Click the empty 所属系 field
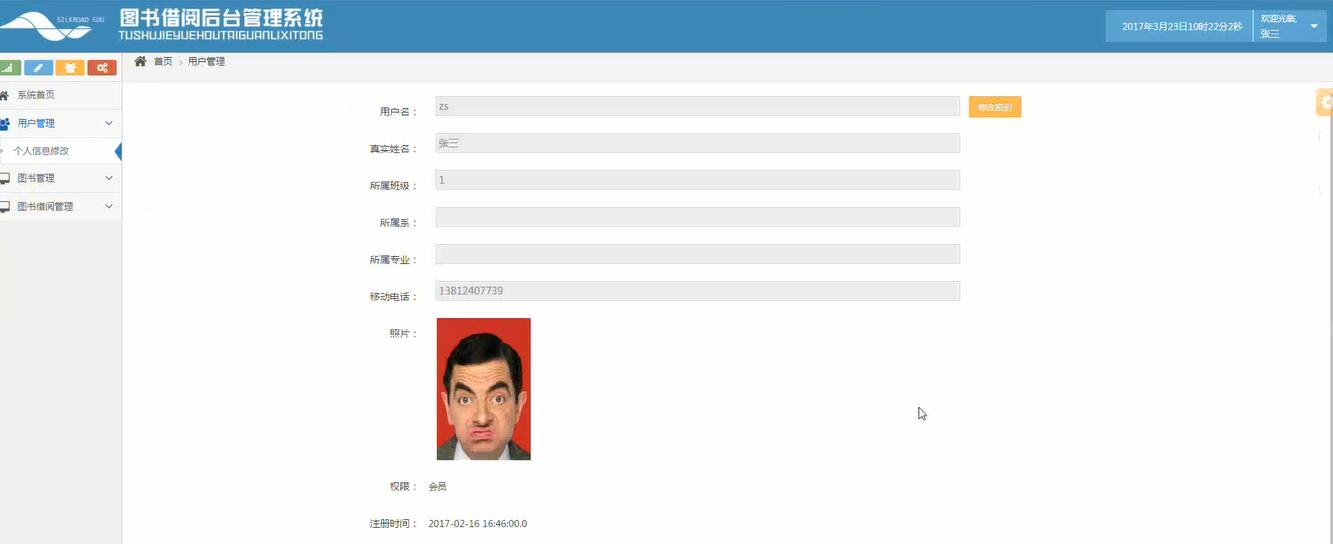Screen dimensions: 1333x544 [697, 217]
